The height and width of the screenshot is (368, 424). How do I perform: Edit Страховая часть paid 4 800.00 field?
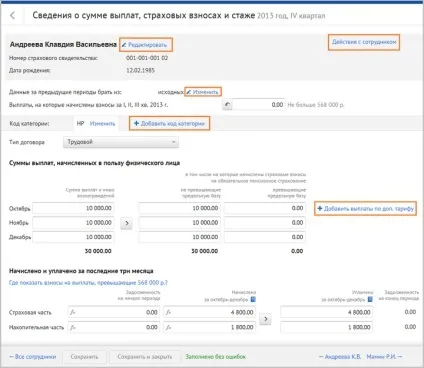pyautogui.click(x=327, y=312)
